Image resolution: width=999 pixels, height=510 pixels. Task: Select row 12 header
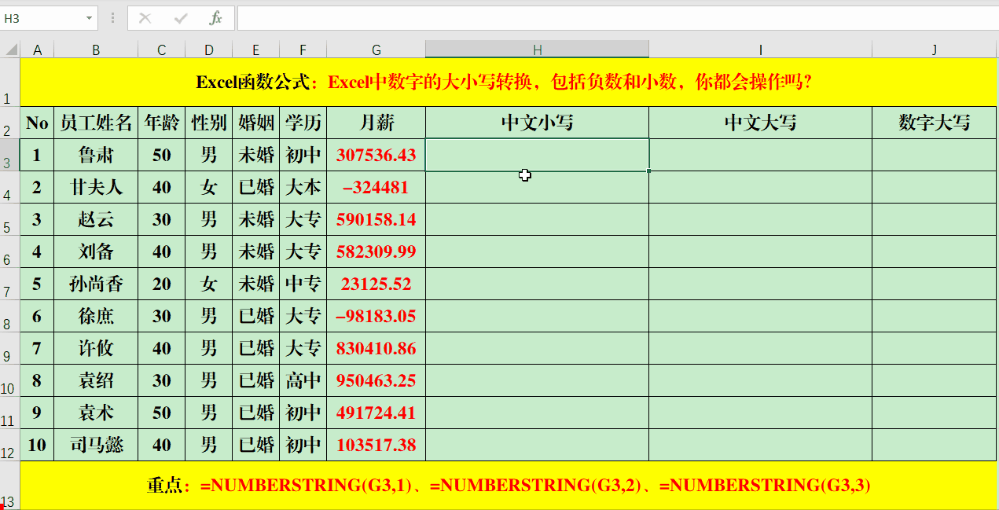(x=10, y=445)
